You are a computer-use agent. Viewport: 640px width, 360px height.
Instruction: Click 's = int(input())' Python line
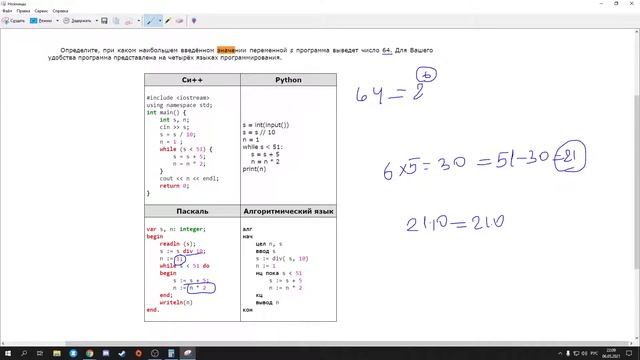[266, 125]
